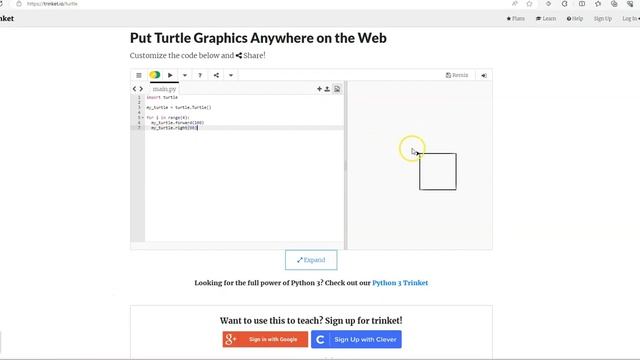The width and height of the screenshot is (640, 360).
Task: Open Plans in the top navigation
Action: click(516, 19)
